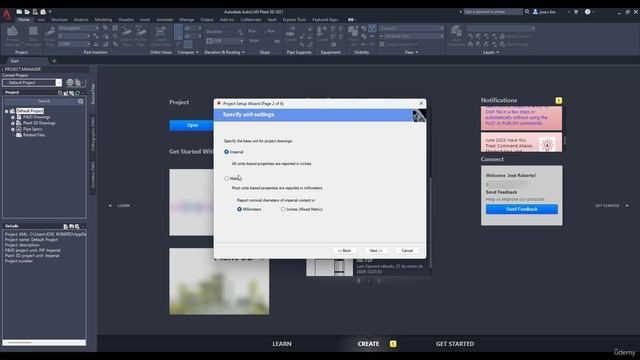Close the Project Setup Wizard dialog

[421, 103]
